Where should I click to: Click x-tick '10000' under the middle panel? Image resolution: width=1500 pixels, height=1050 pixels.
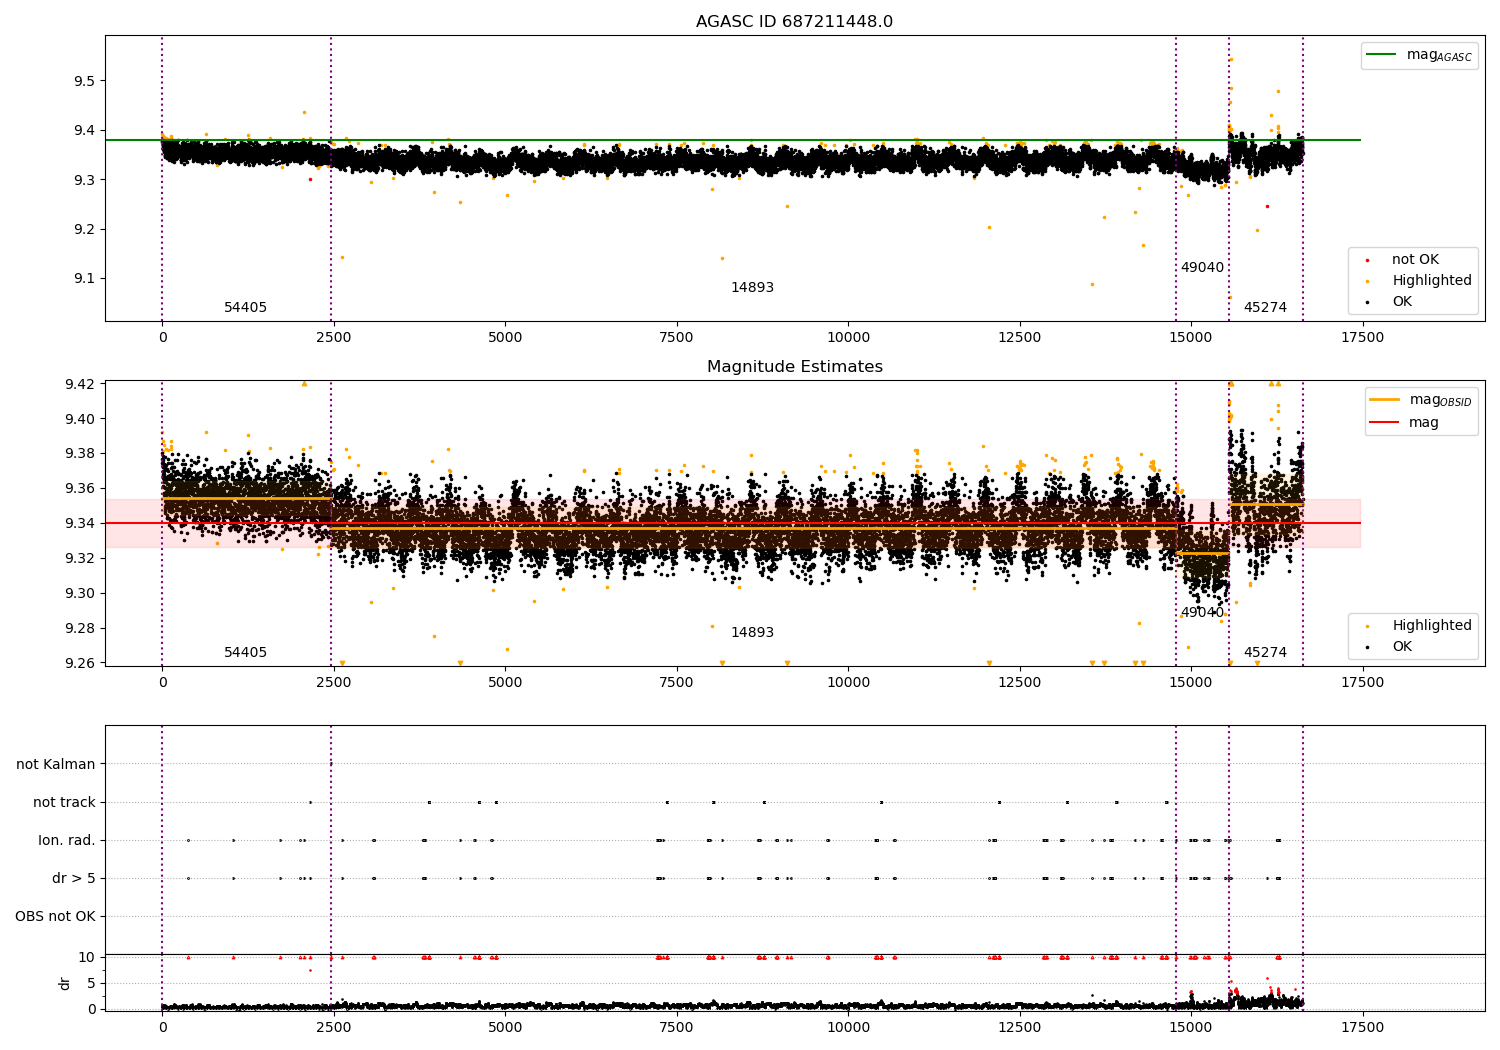pyautogui.click(x=848, y=683)
